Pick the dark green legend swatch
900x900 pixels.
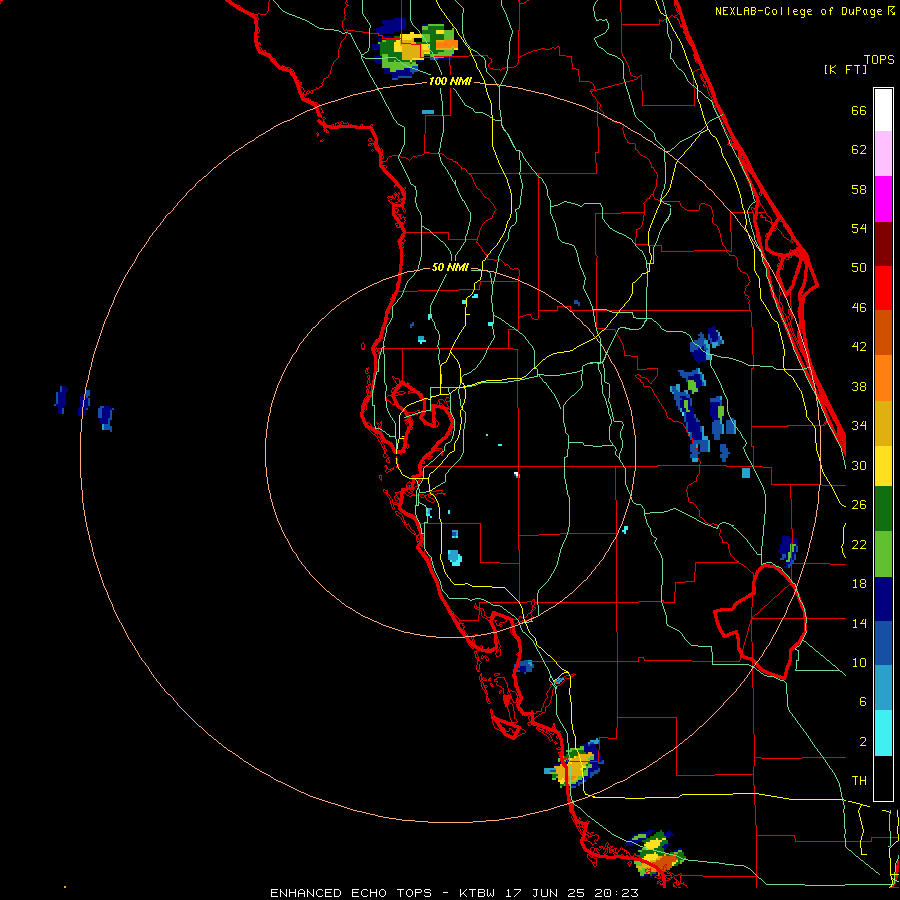(883, 509)
